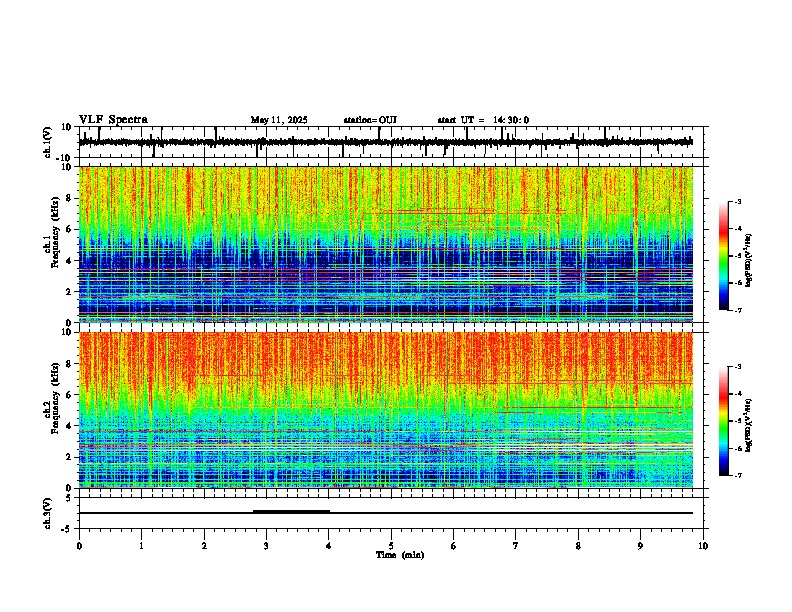Image resolution: width=792 pixels, height=612 pixels.
Task: Click time-axis tick label "6"
Action: (x=454, y=546)
